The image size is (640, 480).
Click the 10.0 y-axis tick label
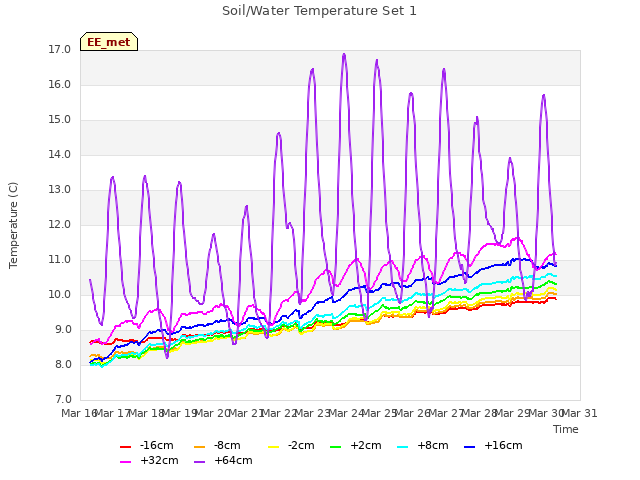[60, 295]
